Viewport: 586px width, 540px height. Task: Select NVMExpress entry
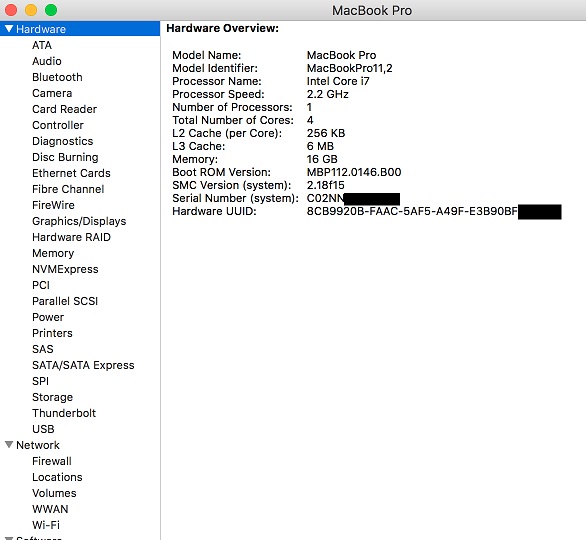(65, 269)
